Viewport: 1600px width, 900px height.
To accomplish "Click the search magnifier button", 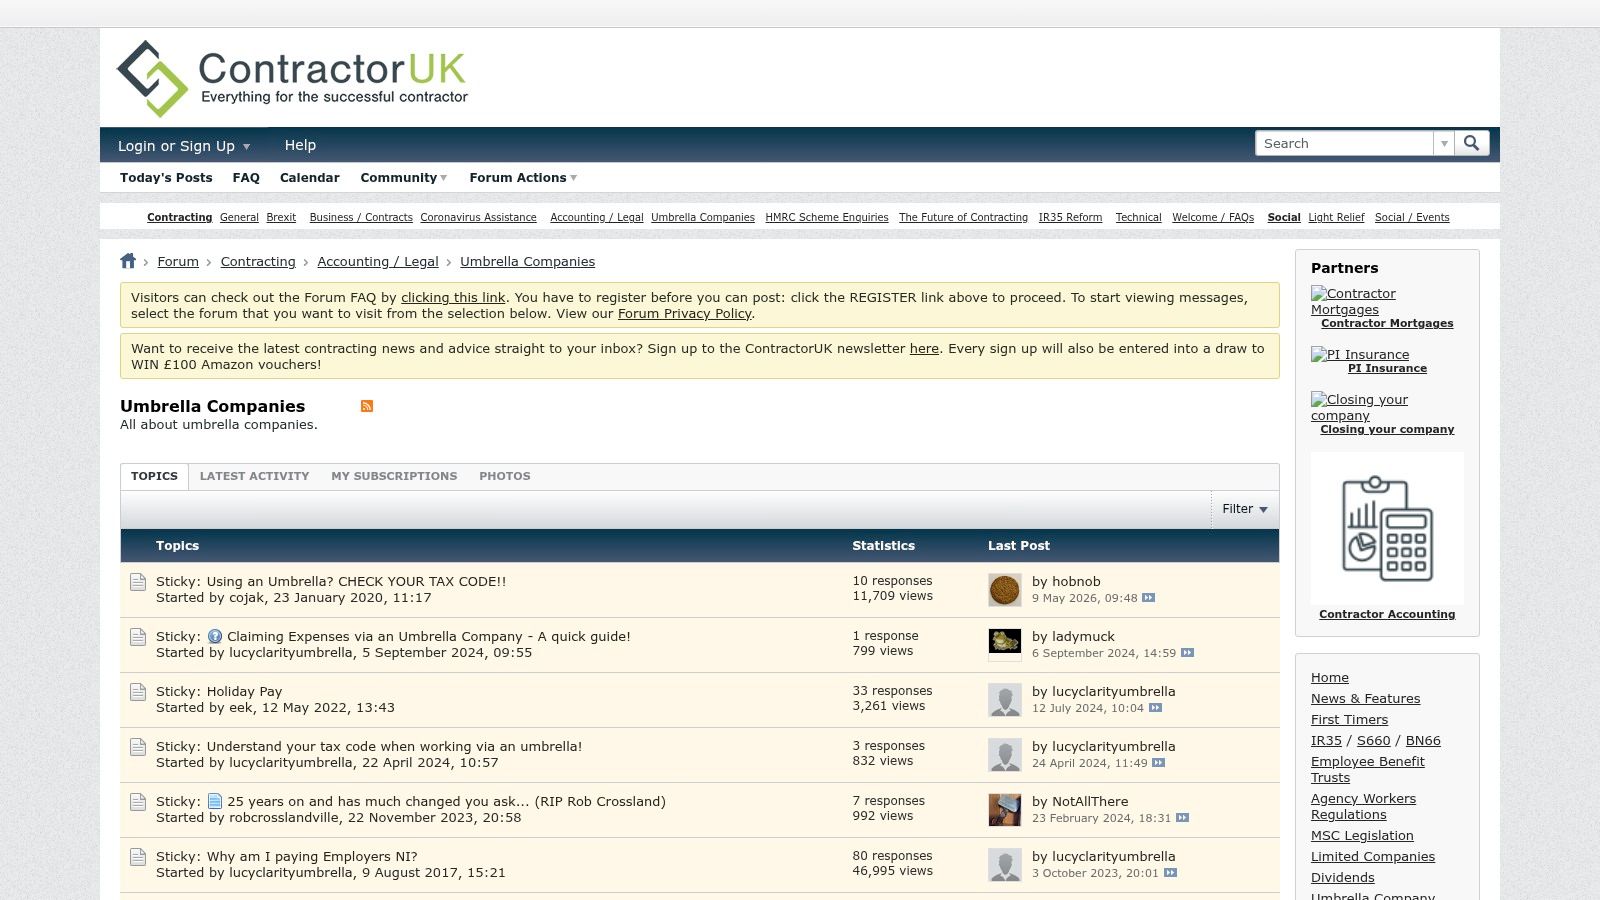I will [1471, 143].
